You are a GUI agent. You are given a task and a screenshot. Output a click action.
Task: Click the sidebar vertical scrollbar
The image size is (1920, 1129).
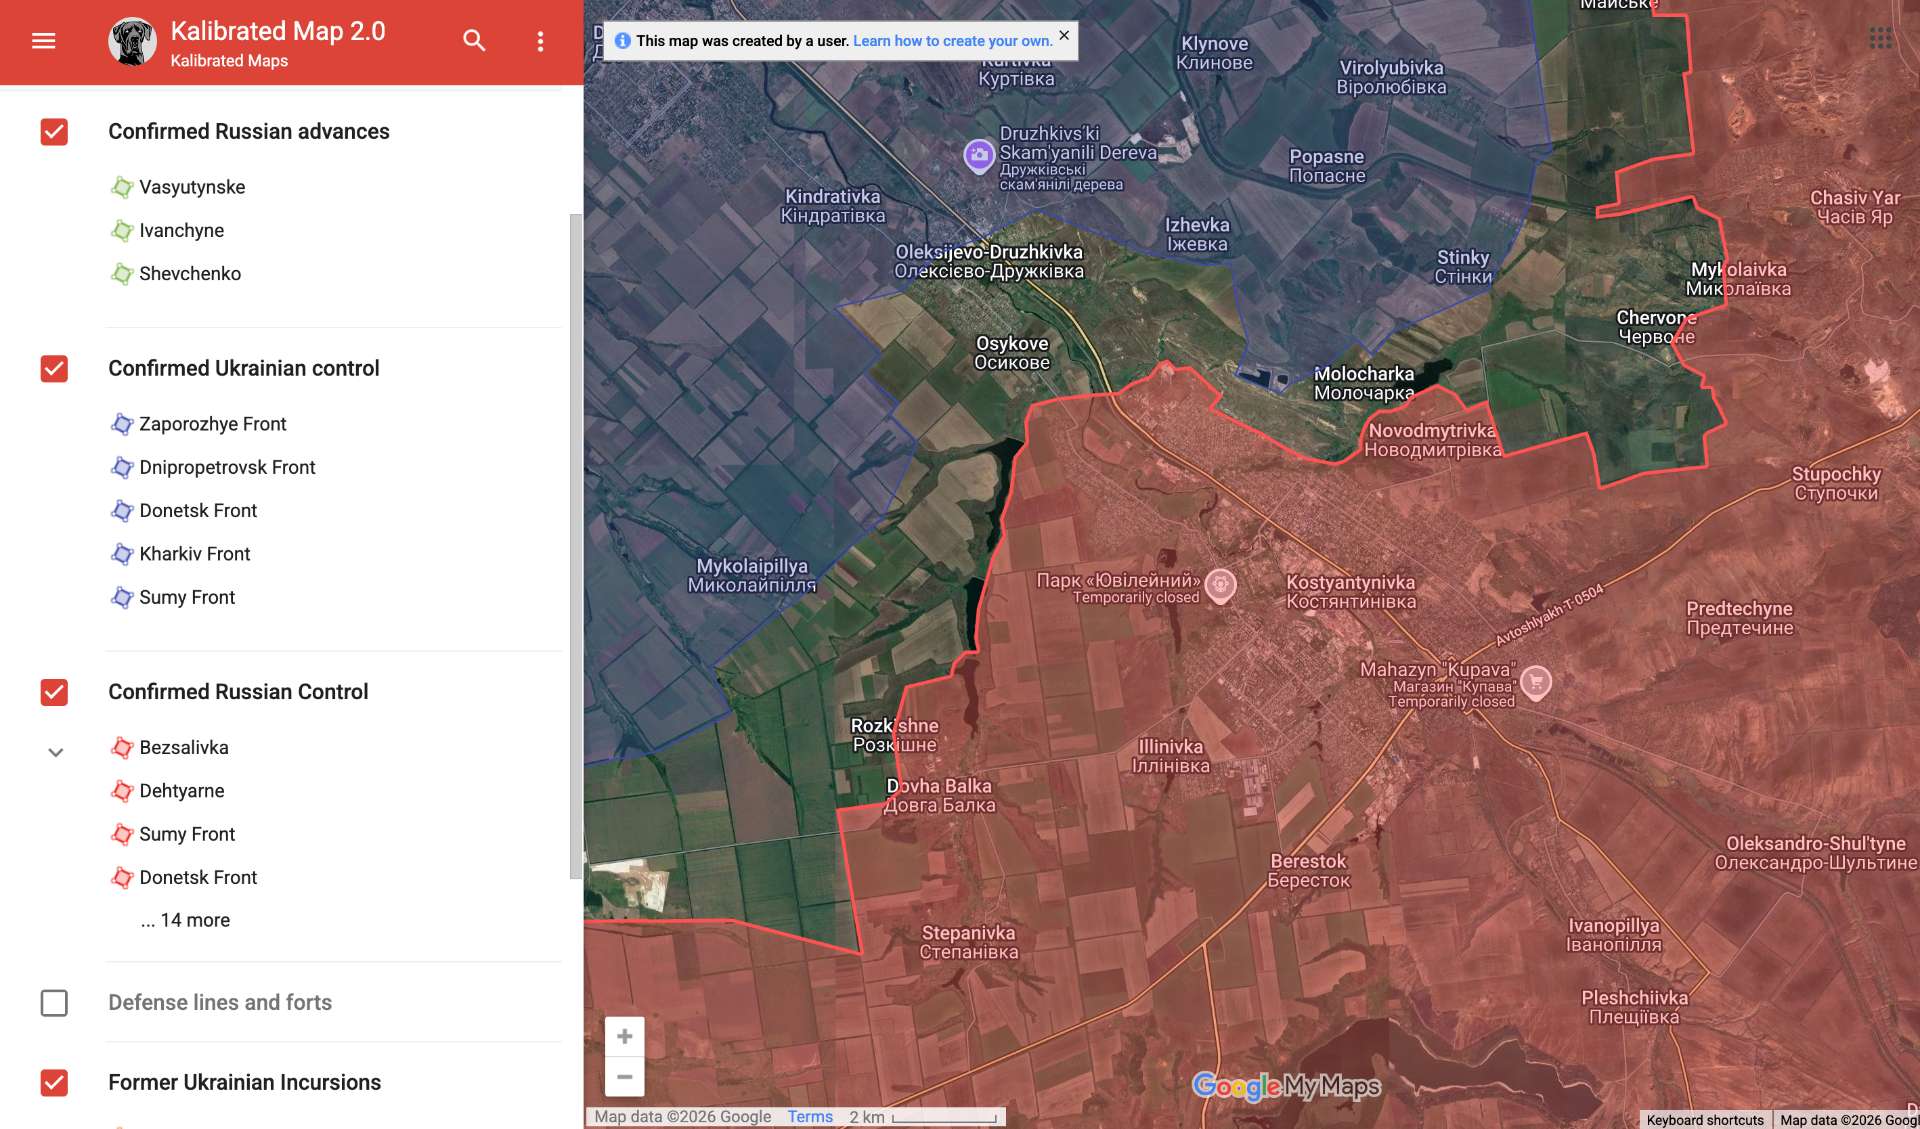coord(575,546)
